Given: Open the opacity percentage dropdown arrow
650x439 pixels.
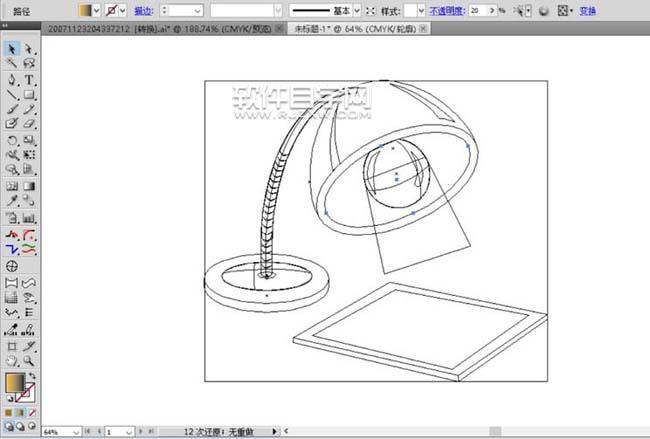Looking at the screenshot, I should pyautogui.click(x=490, y=9).
